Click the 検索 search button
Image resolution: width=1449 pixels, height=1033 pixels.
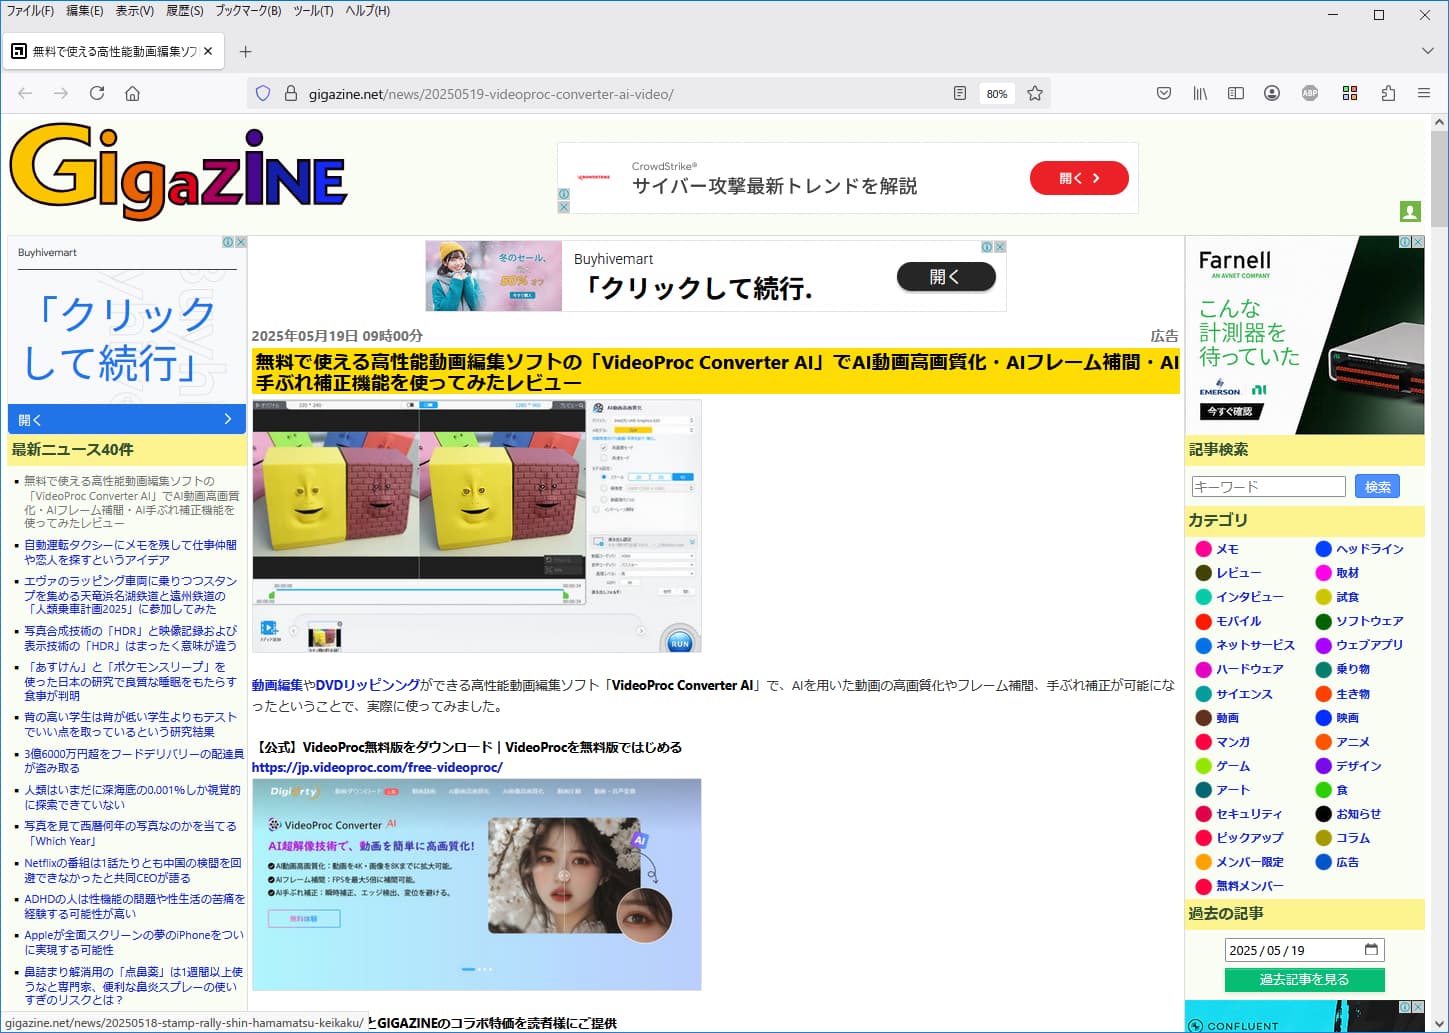(1377, 487)
